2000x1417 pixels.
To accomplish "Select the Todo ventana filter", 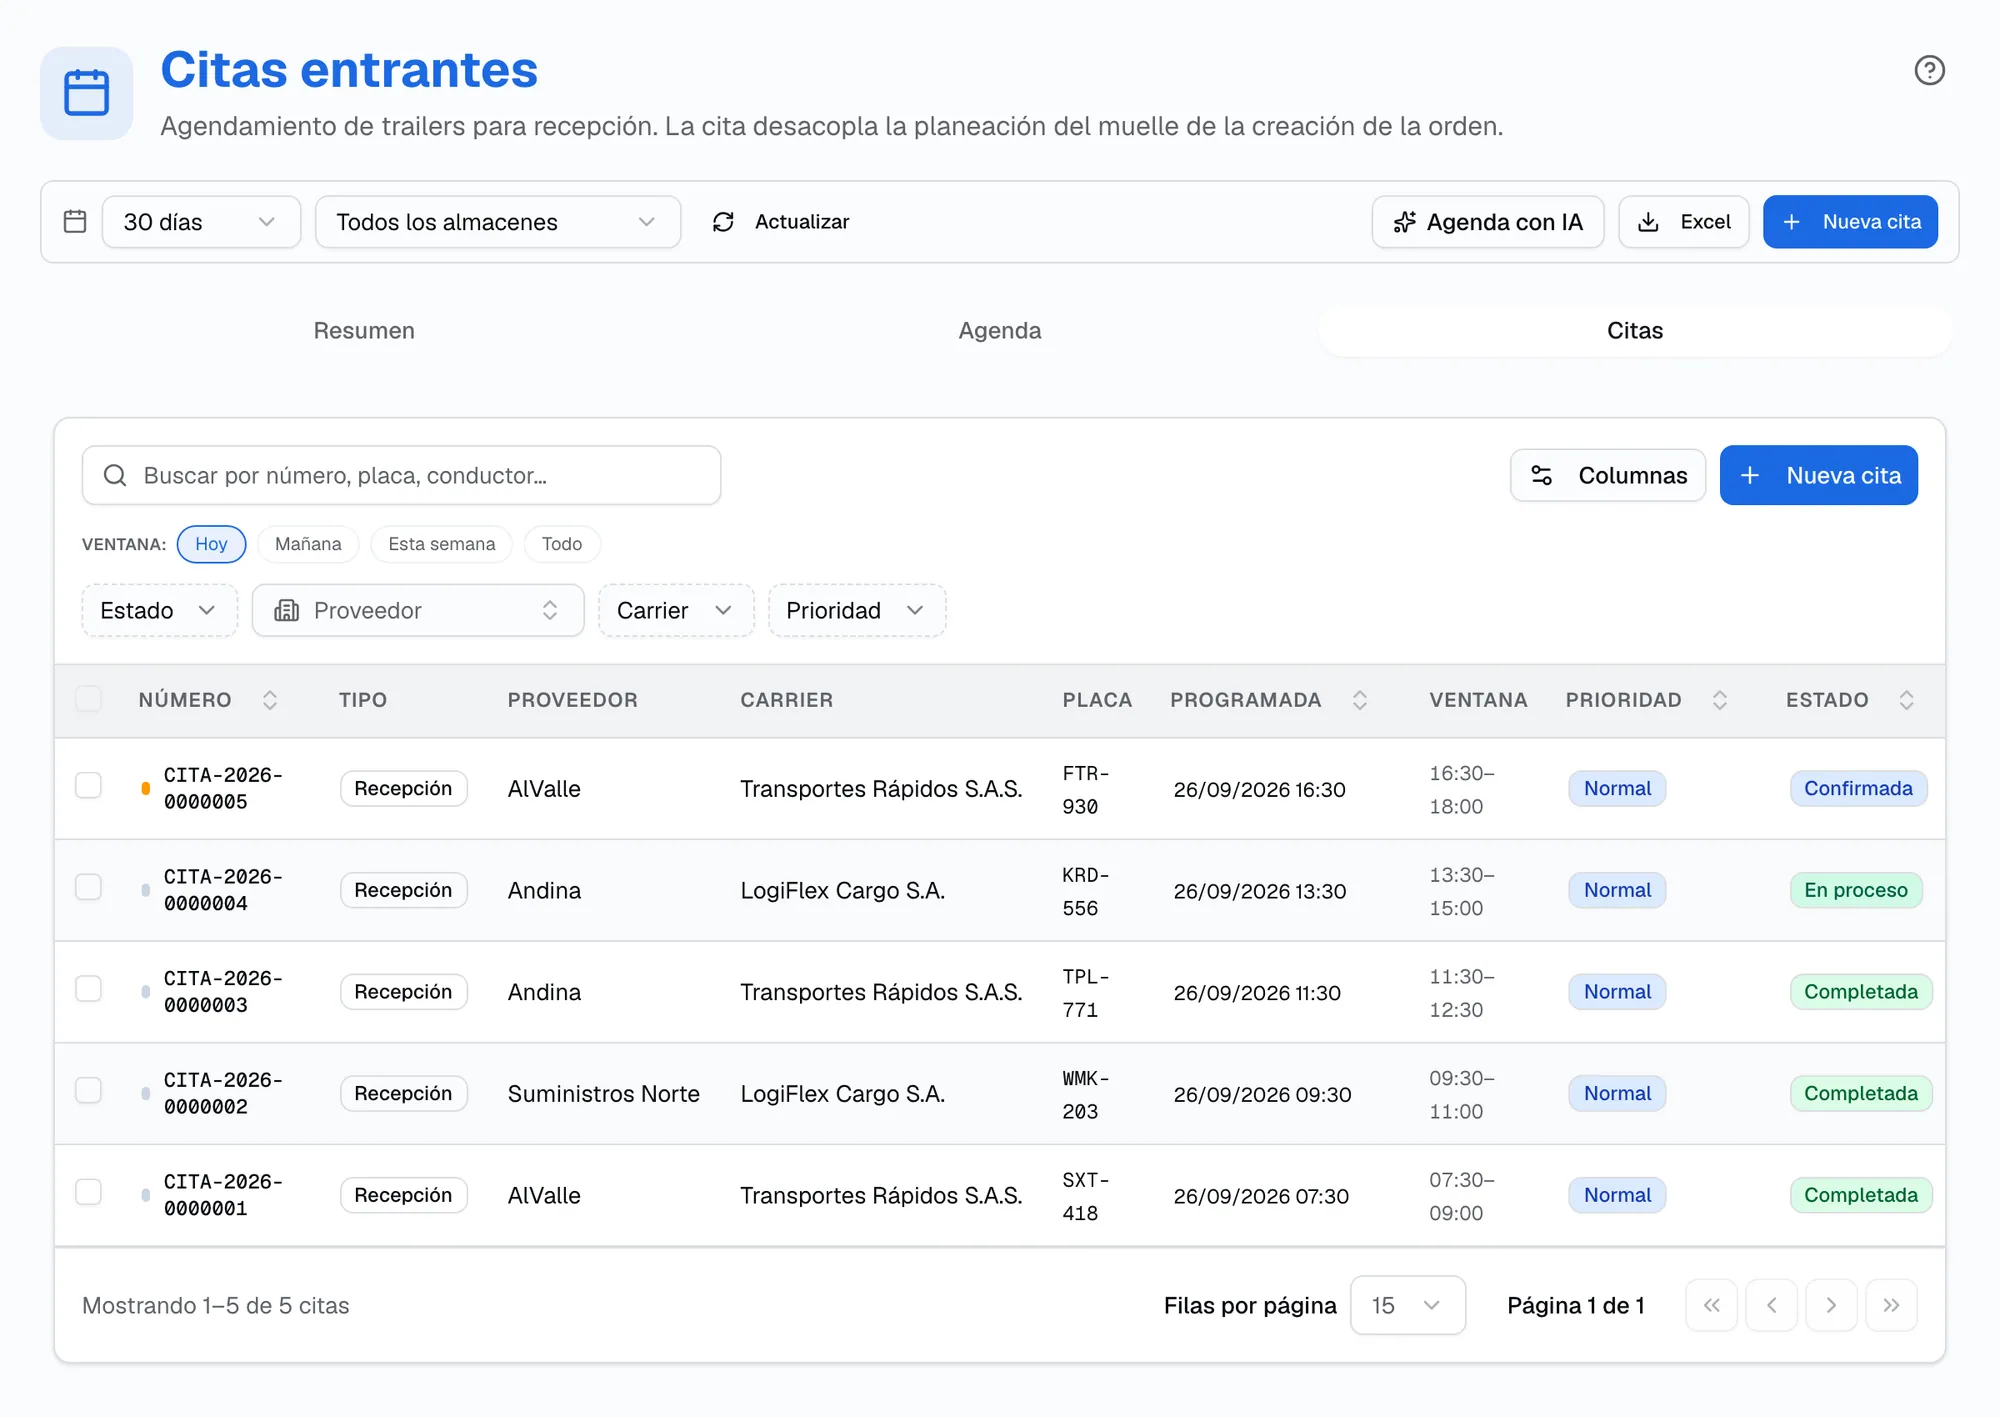I will coord(562,544).
